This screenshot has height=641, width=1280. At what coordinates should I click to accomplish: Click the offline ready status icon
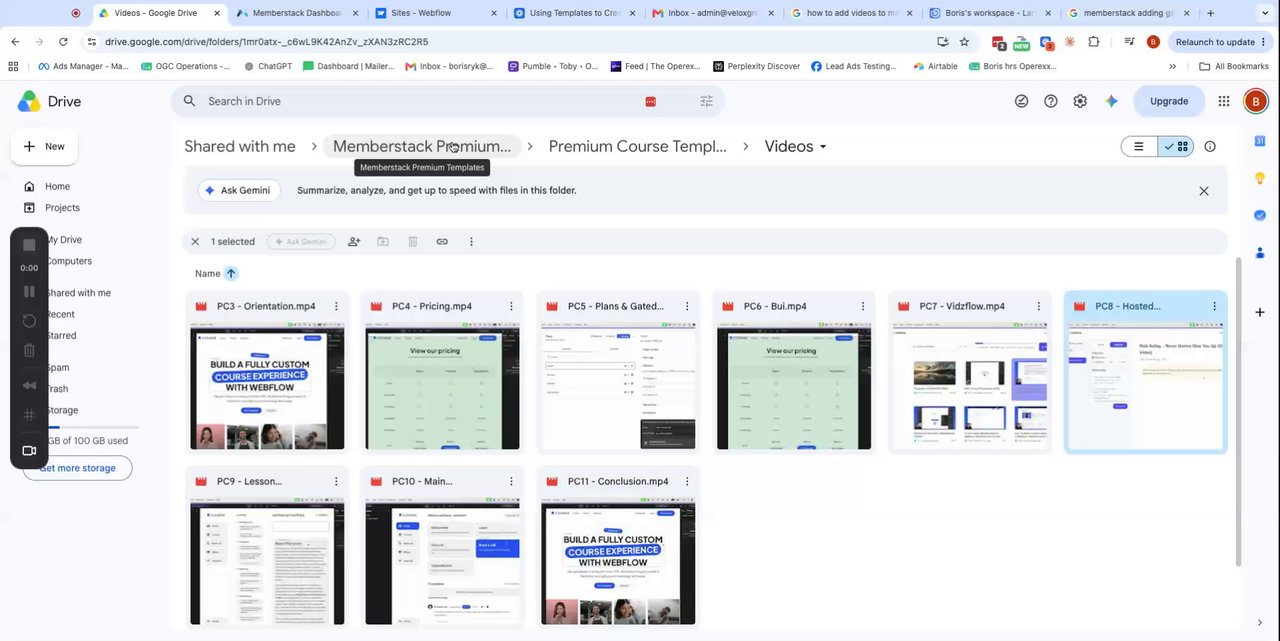point(1021,101)
